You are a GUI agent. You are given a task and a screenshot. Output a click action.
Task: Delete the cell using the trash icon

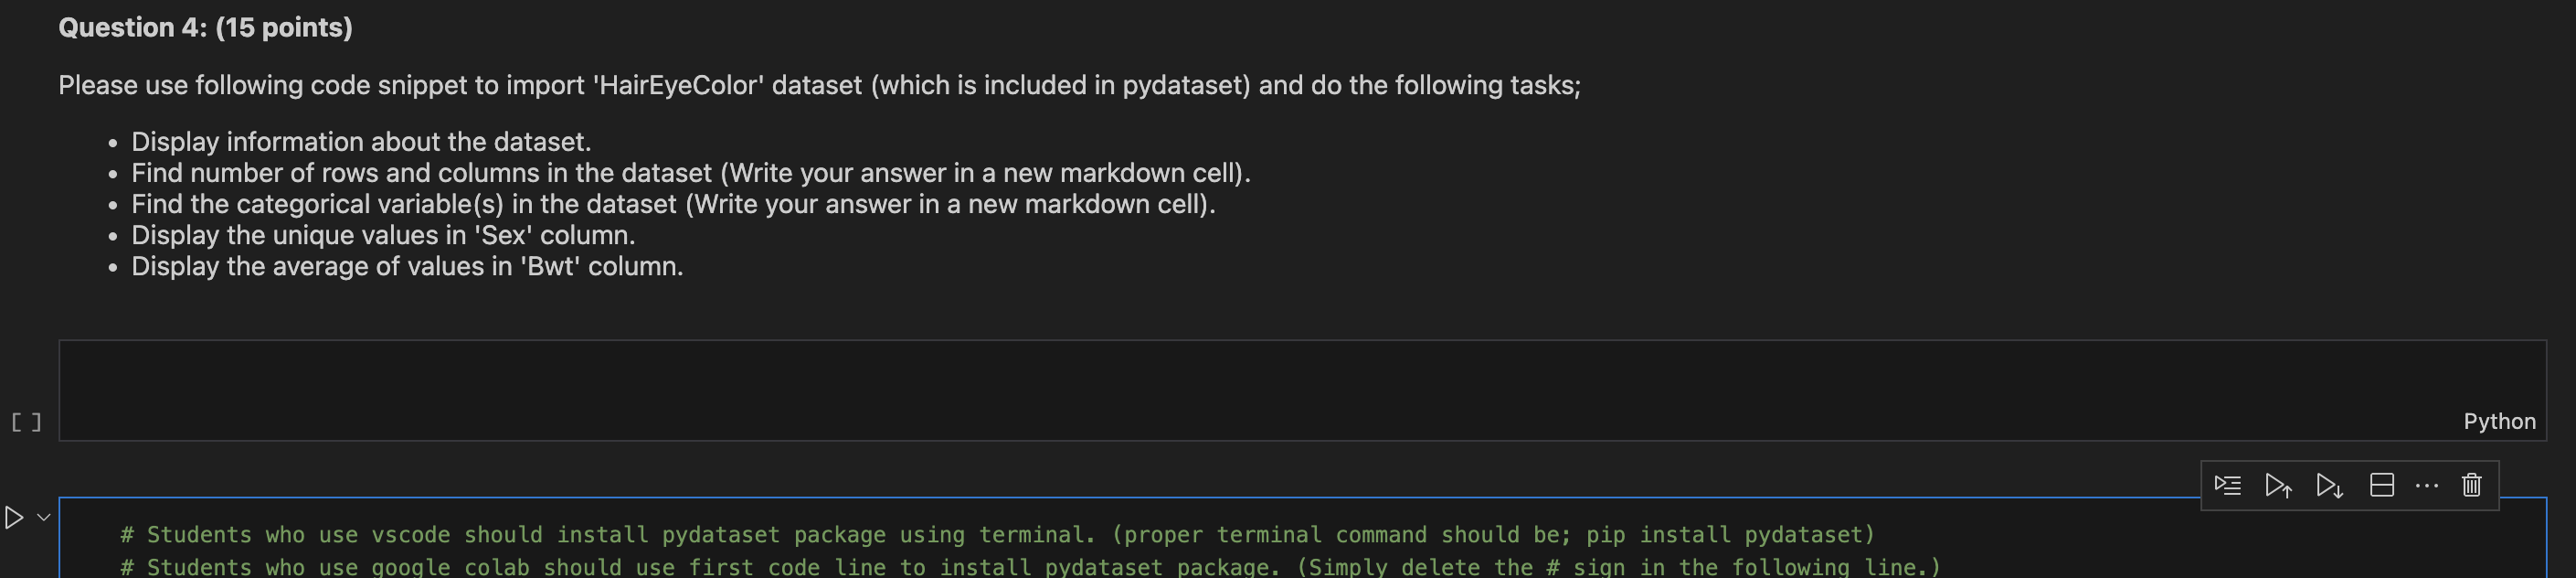(x=2470, y=485)
